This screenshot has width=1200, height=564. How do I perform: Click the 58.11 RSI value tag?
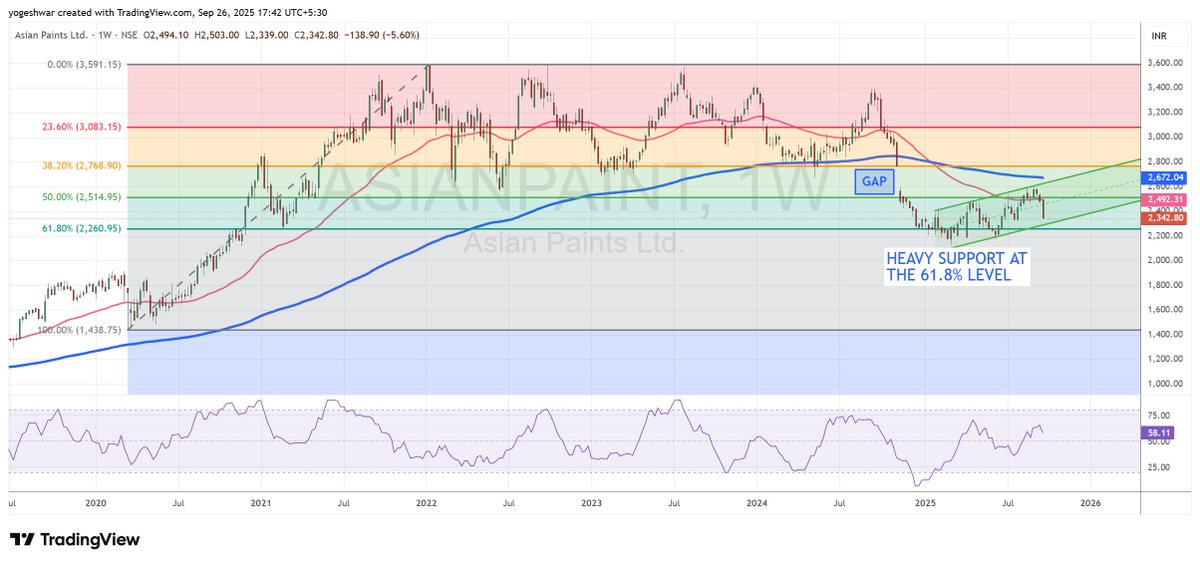click(x=1161, y=432)
